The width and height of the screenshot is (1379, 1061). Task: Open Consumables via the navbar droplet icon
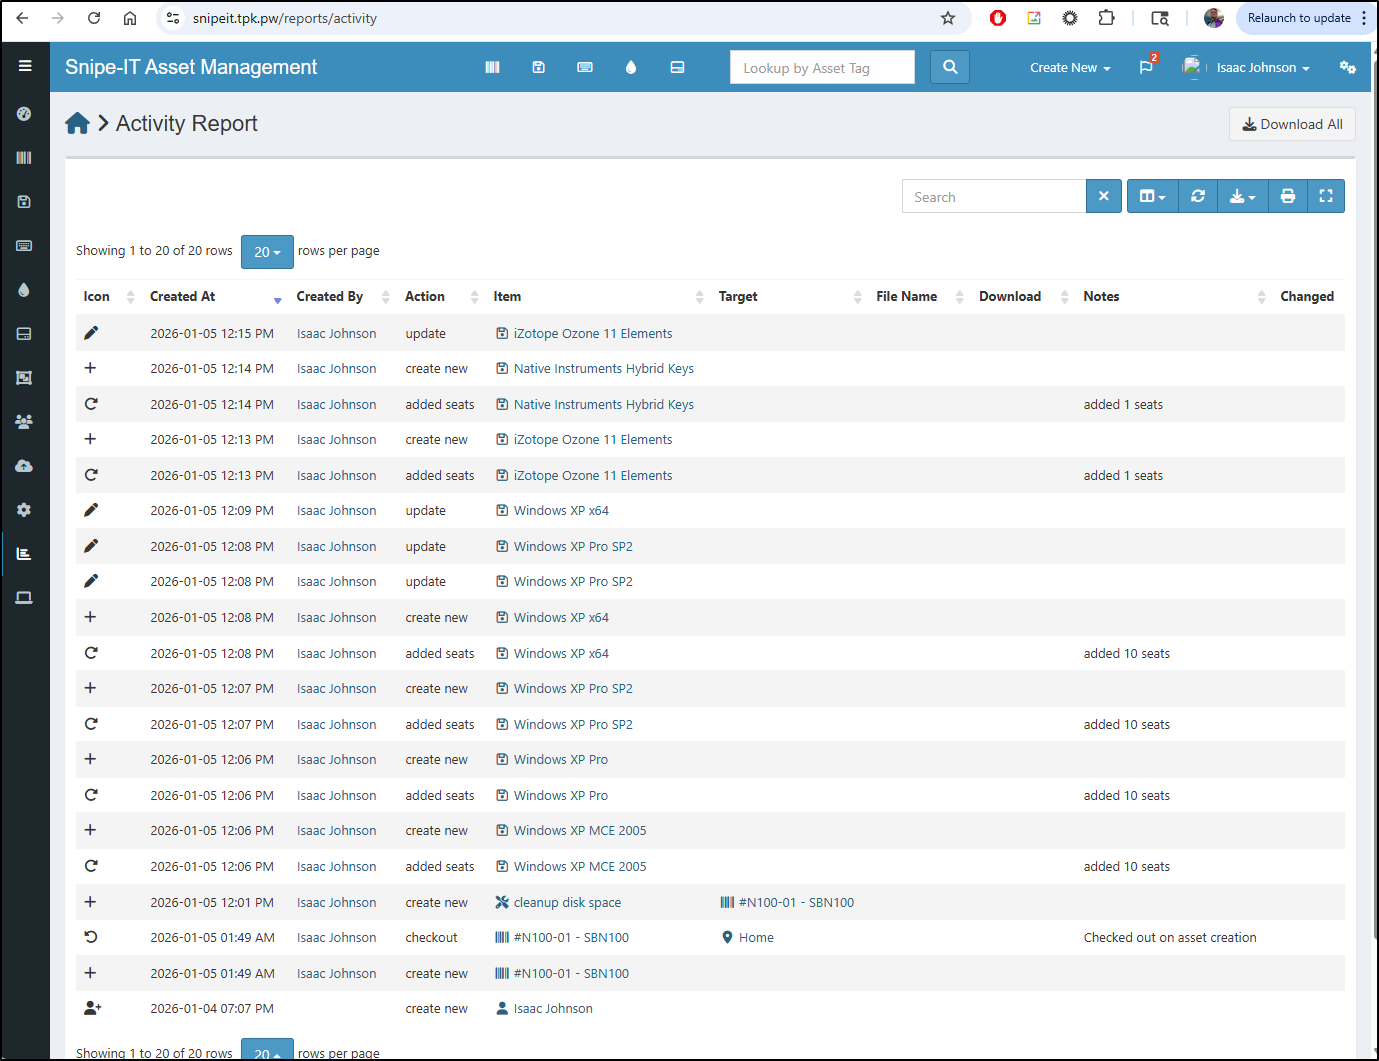630,67
